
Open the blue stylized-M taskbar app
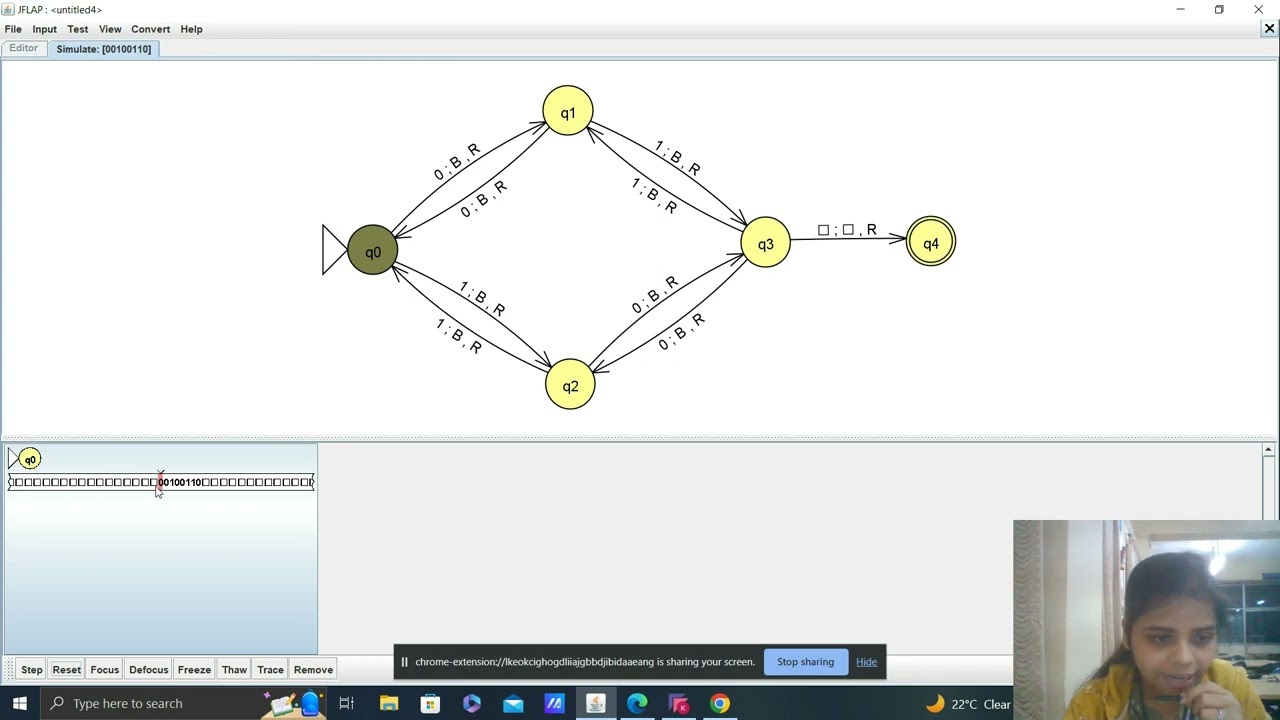point(554,703)
